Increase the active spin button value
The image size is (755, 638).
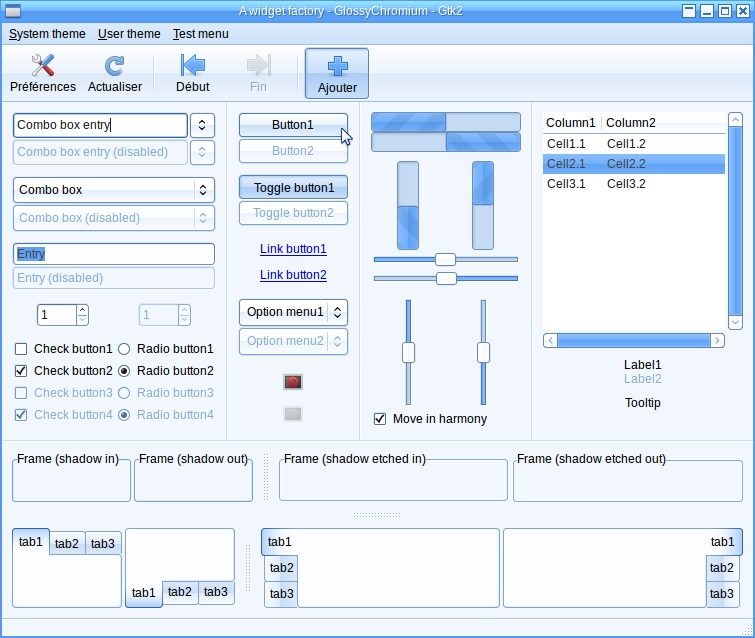click(82, 310)
